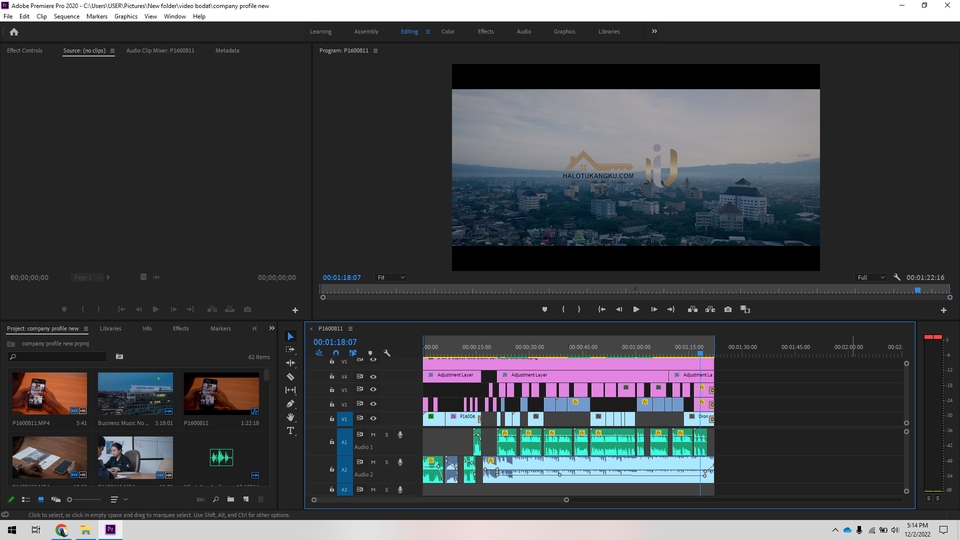Open Project panel menu
Viewport: 960px width, 540px height.
[x=86, y=329]
